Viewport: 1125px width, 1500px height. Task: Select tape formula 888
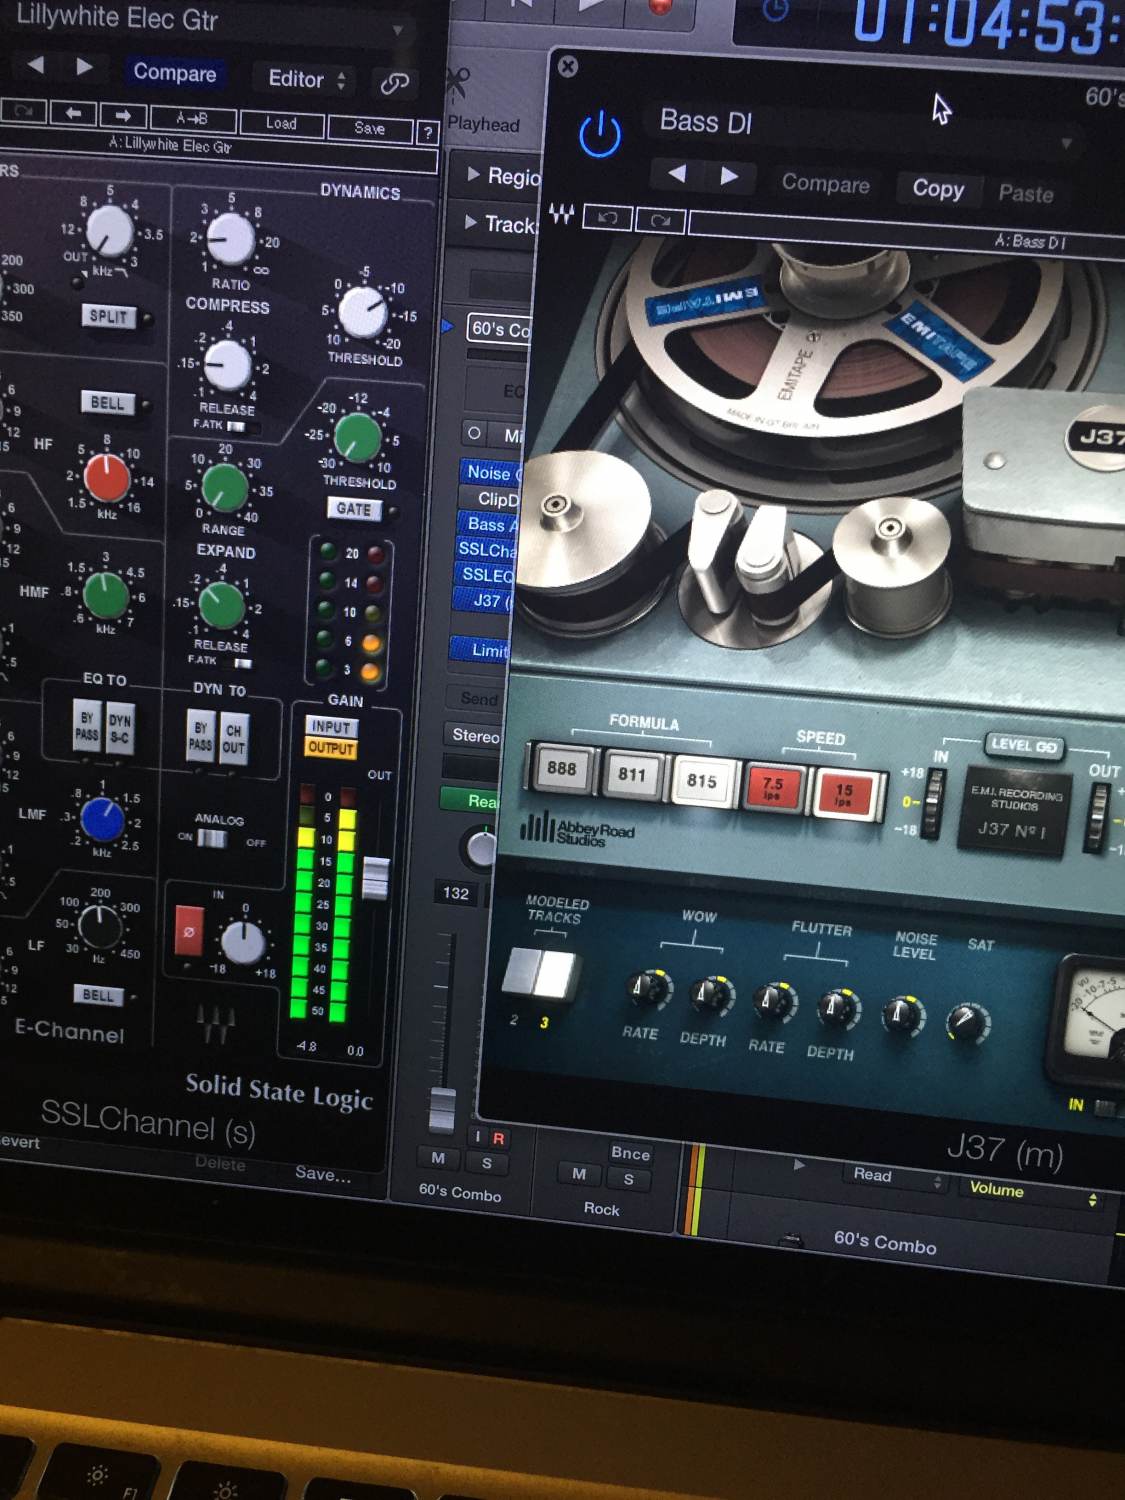coord(561,768)
